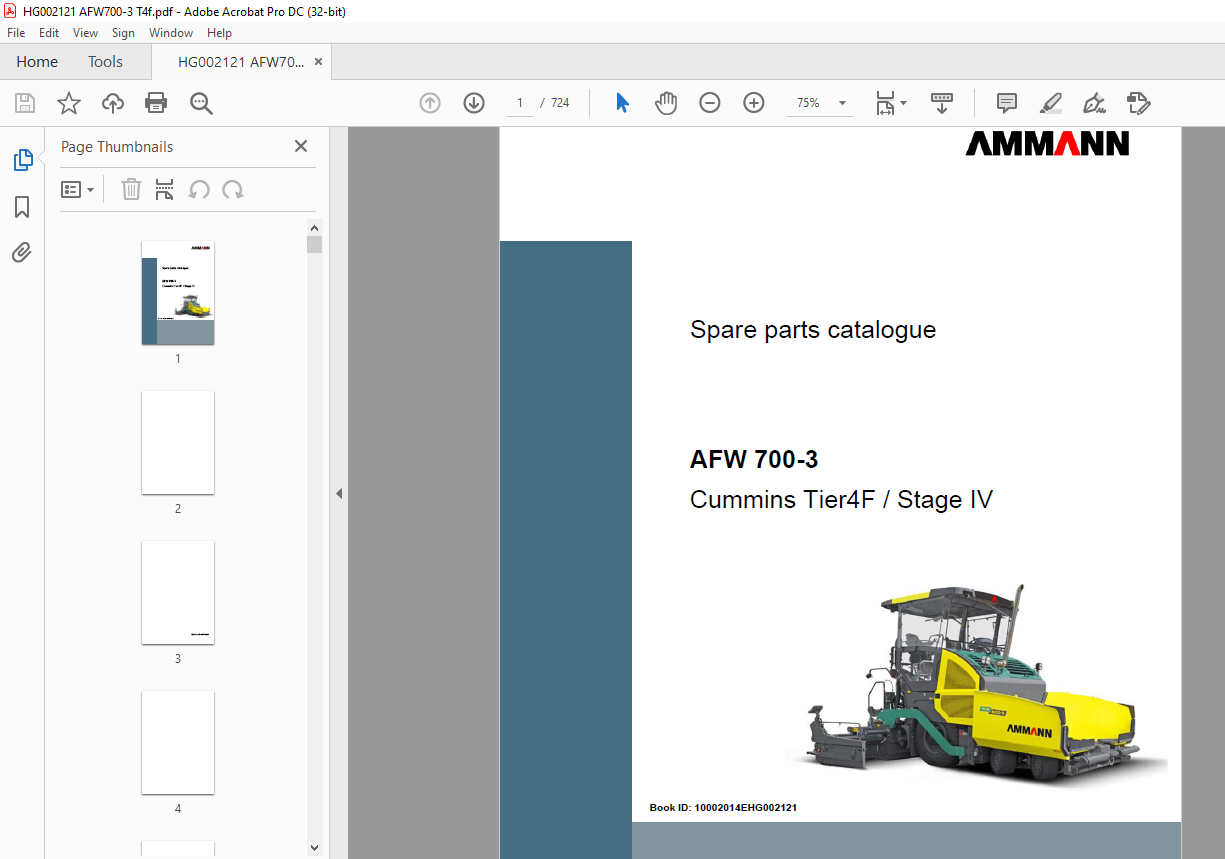Viewport: 1225px width, 859px height.
Task: Click the upload to cloud icon
Action: 113,103
